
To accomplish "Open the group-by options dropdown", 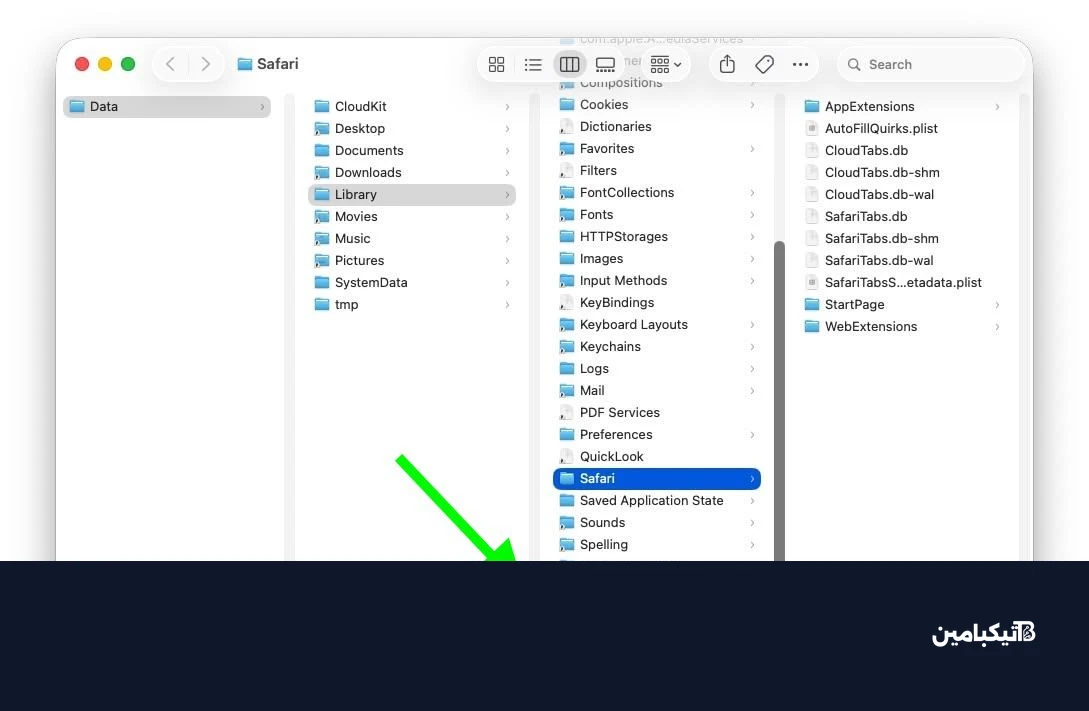I will tap(665, 65).
